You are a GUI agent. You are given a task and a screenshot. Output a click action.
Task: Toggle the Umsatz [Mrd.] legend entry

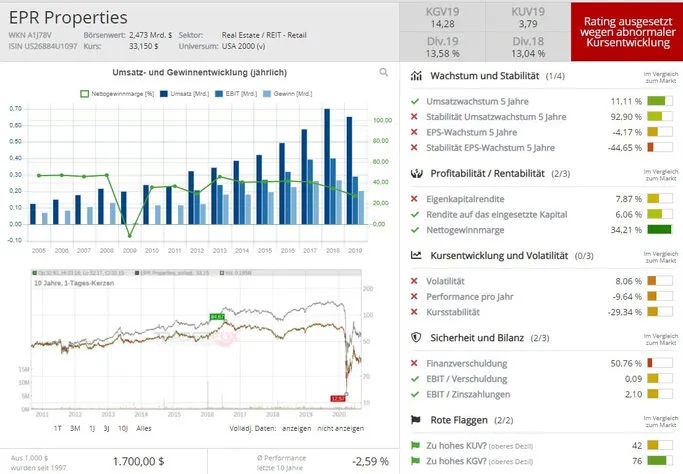point(184,94)
